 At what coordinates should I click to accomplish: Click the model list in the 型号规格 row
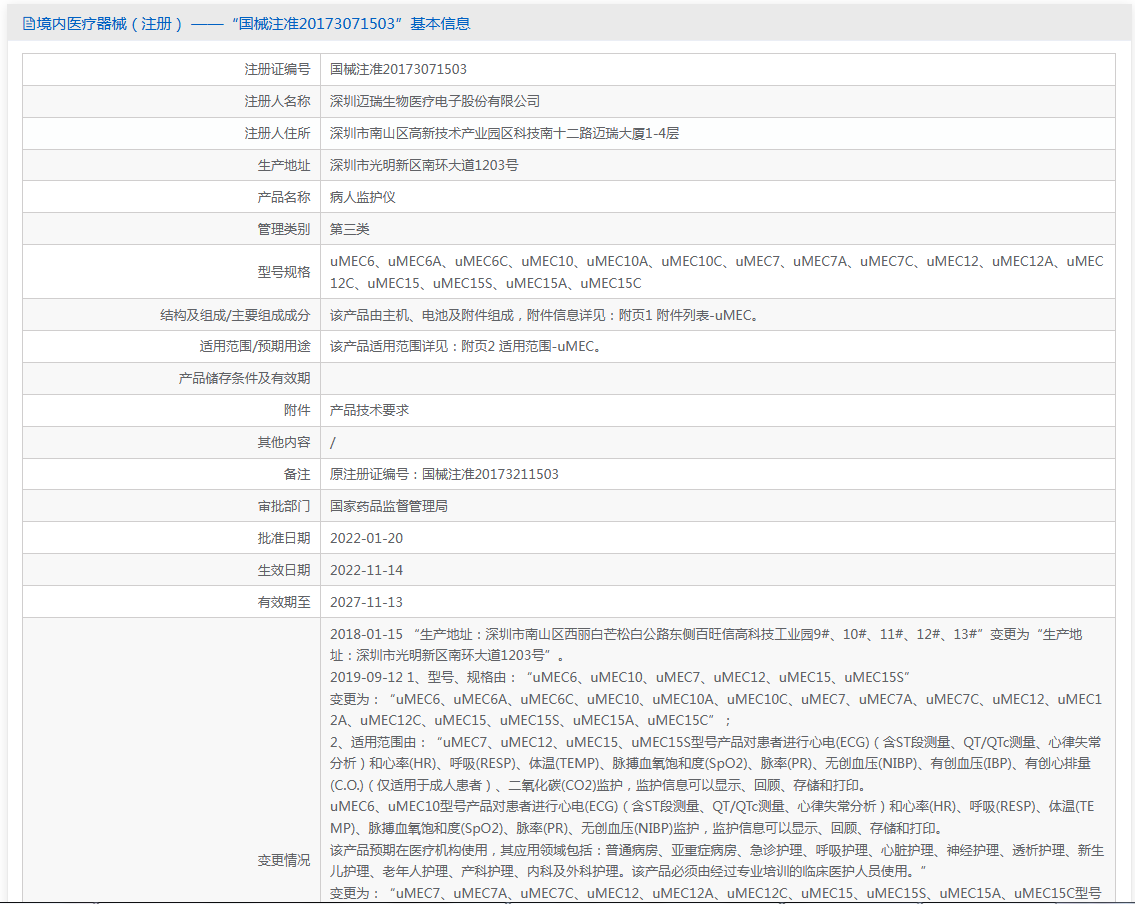[x=717, y=272]
